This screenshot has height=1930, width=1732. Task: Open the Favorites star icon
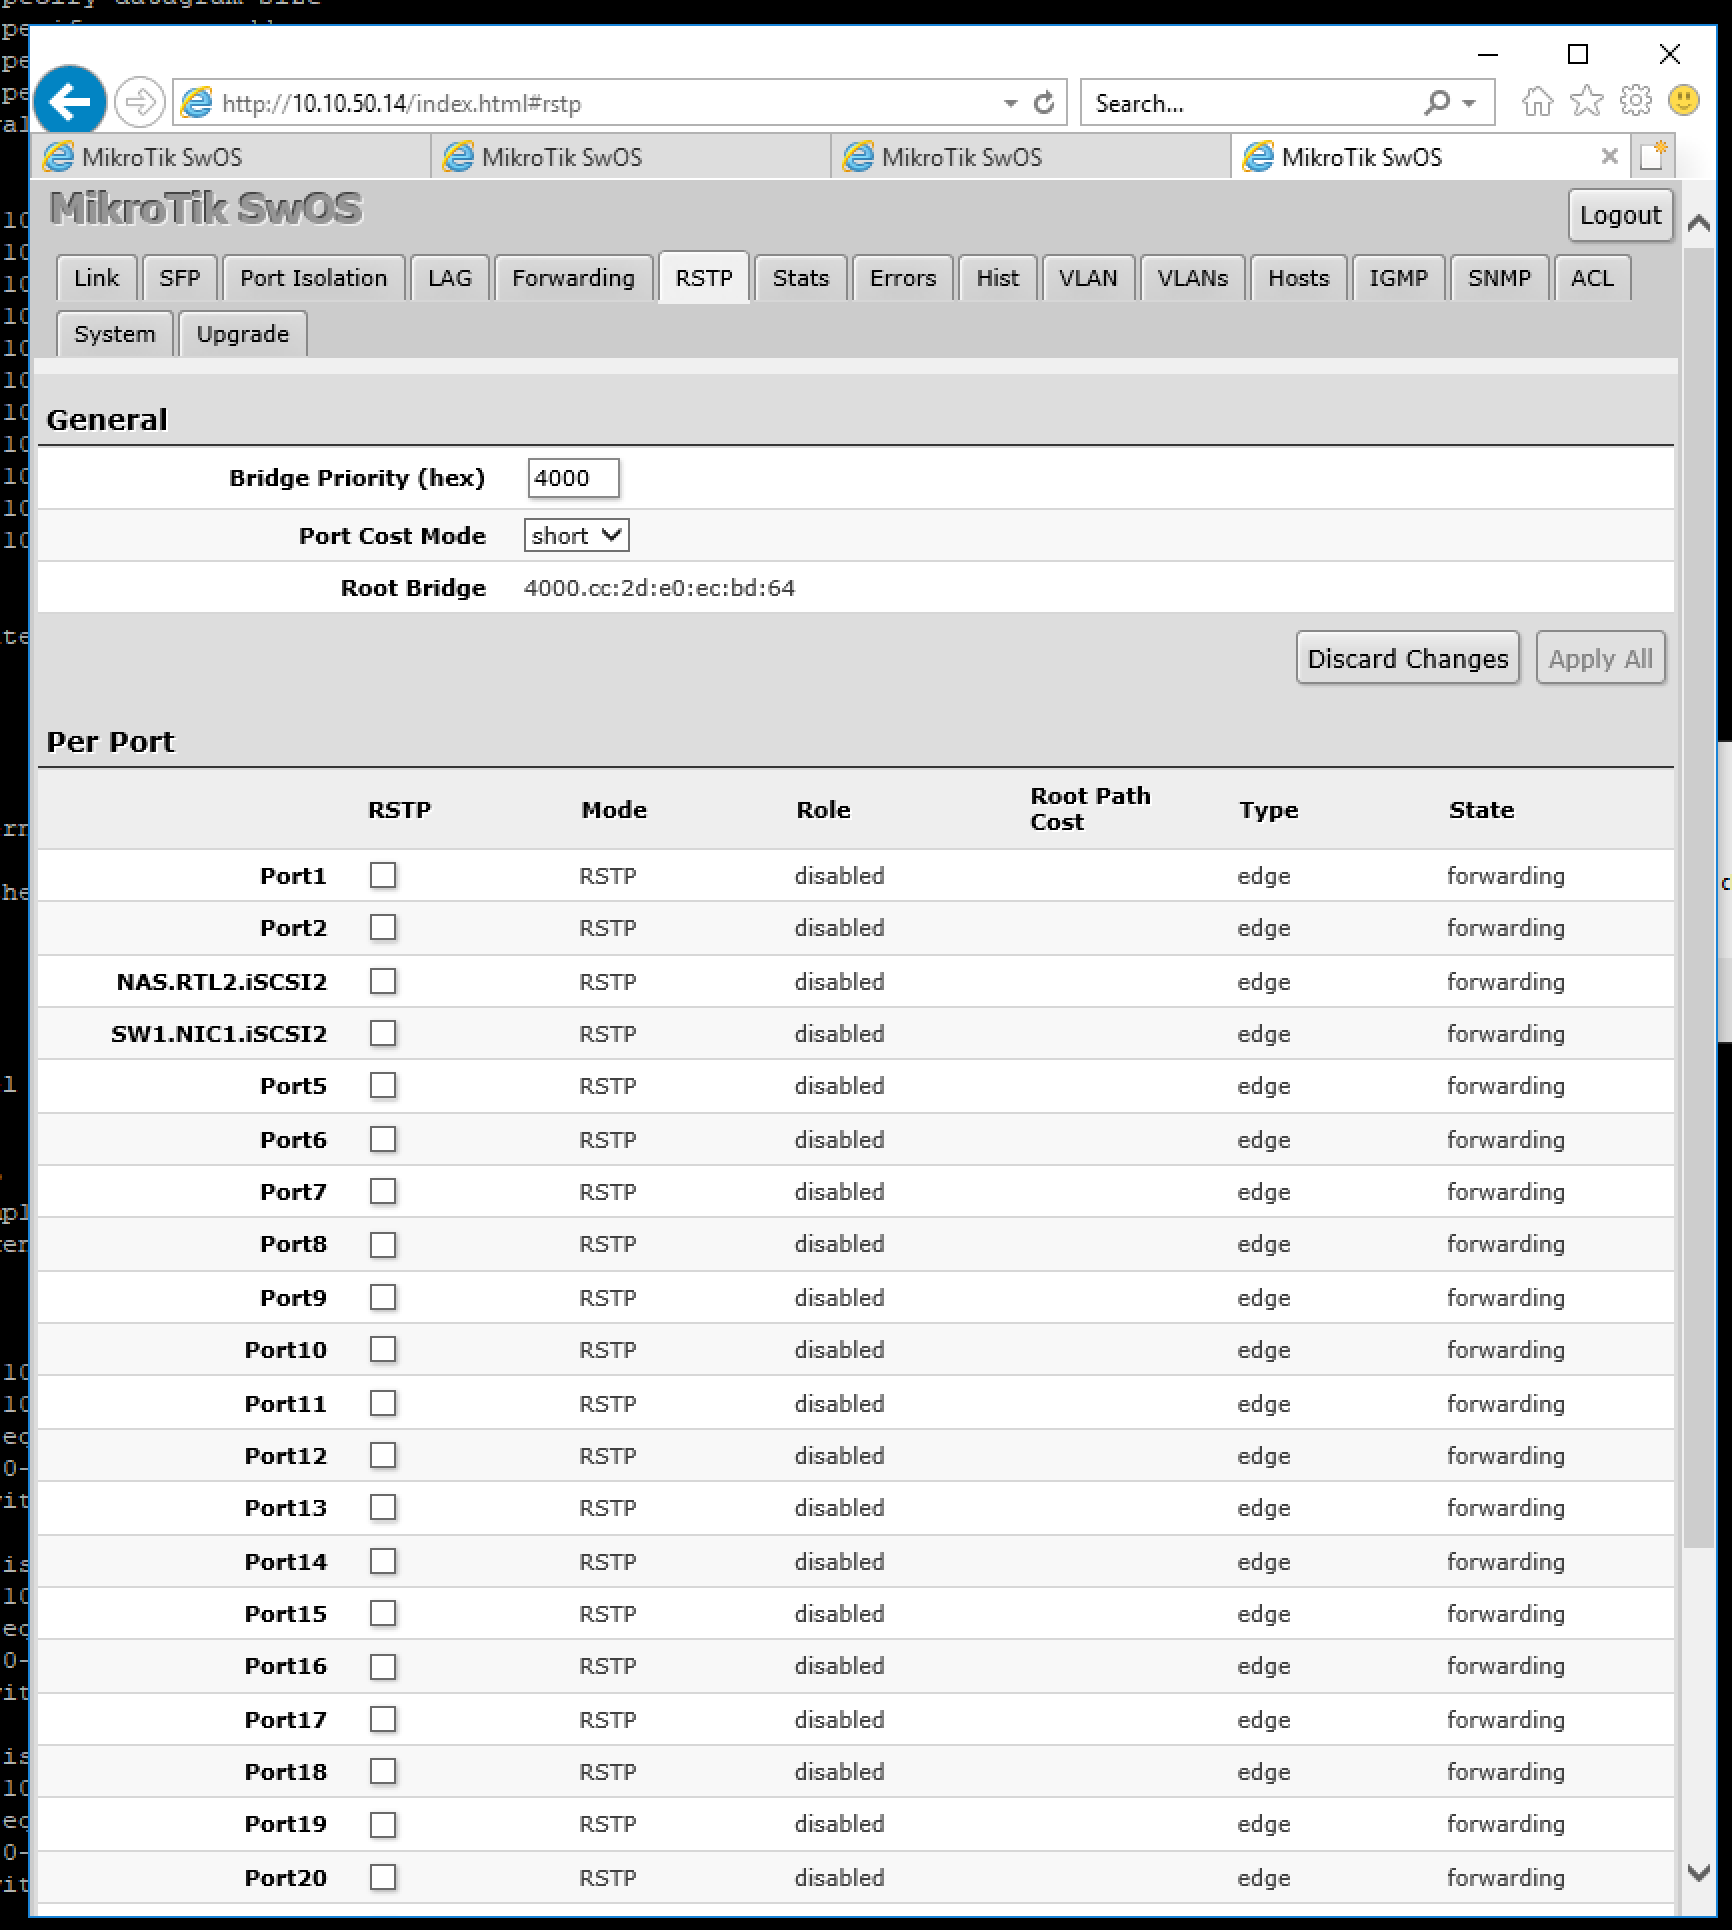(x=1586, y=101)
